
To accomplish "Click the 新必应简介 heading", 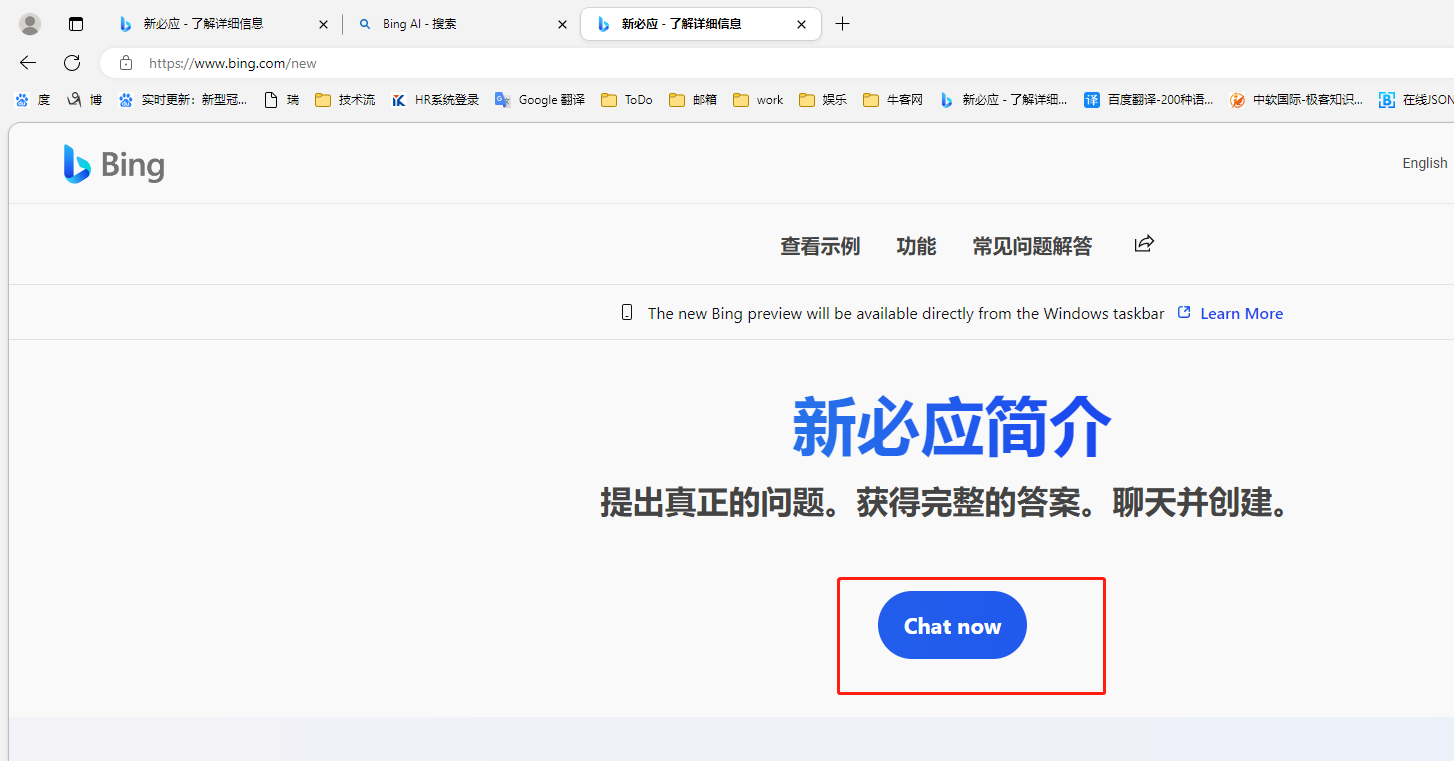I will [952, 427].
